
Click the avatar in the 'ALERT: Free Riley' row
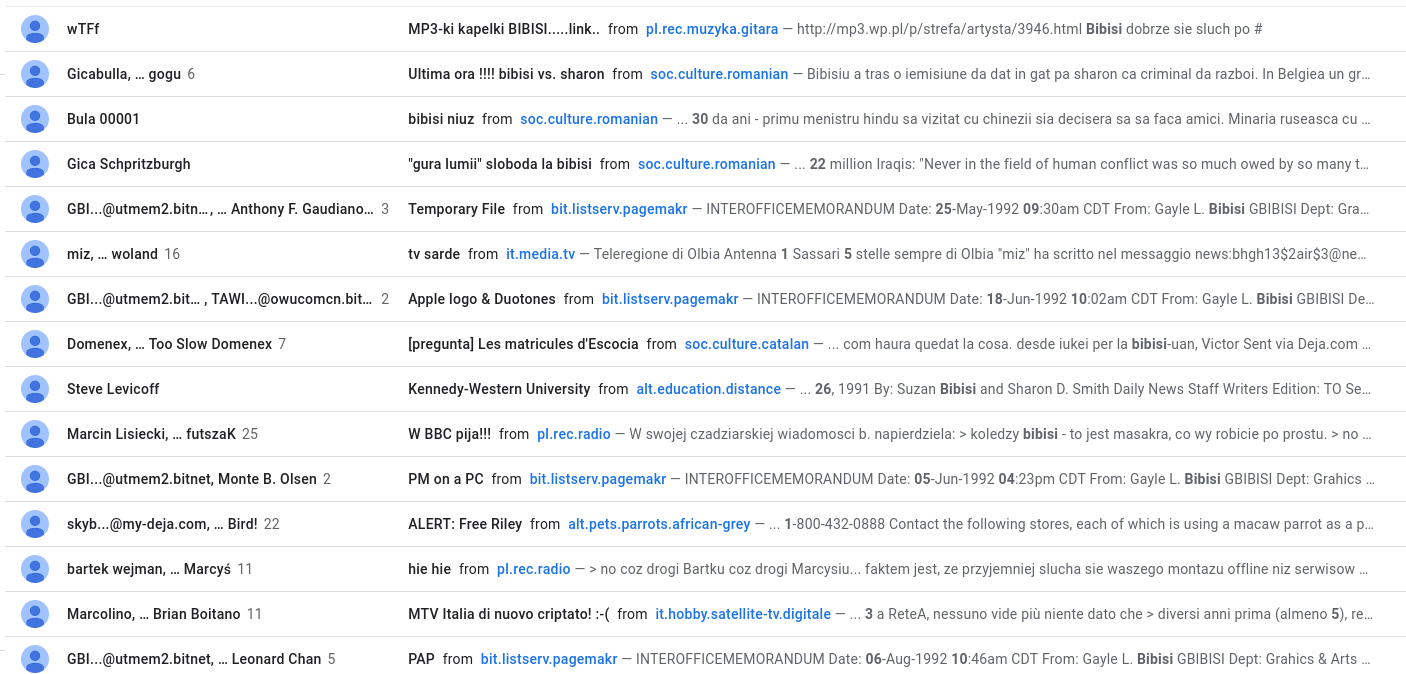click(35, 524)
